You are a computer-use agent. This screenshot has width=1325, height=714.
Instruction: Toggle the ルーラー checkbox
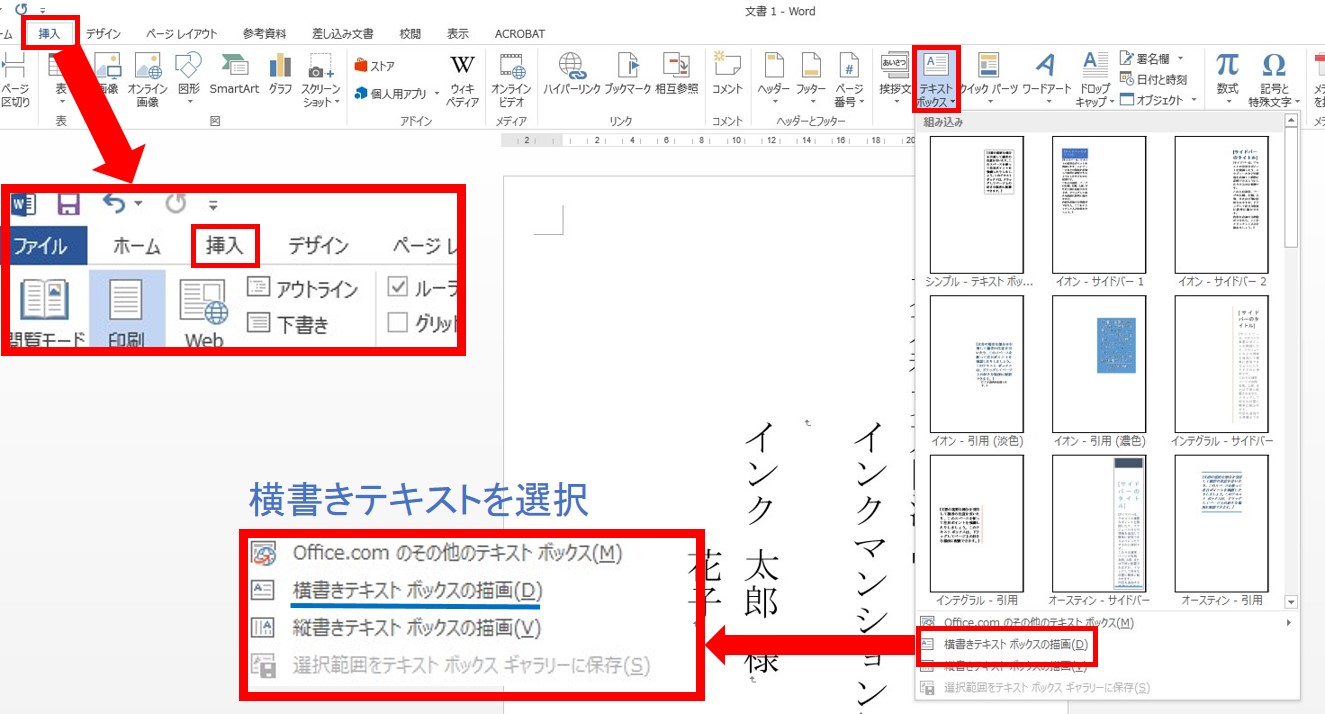(398, 288)
